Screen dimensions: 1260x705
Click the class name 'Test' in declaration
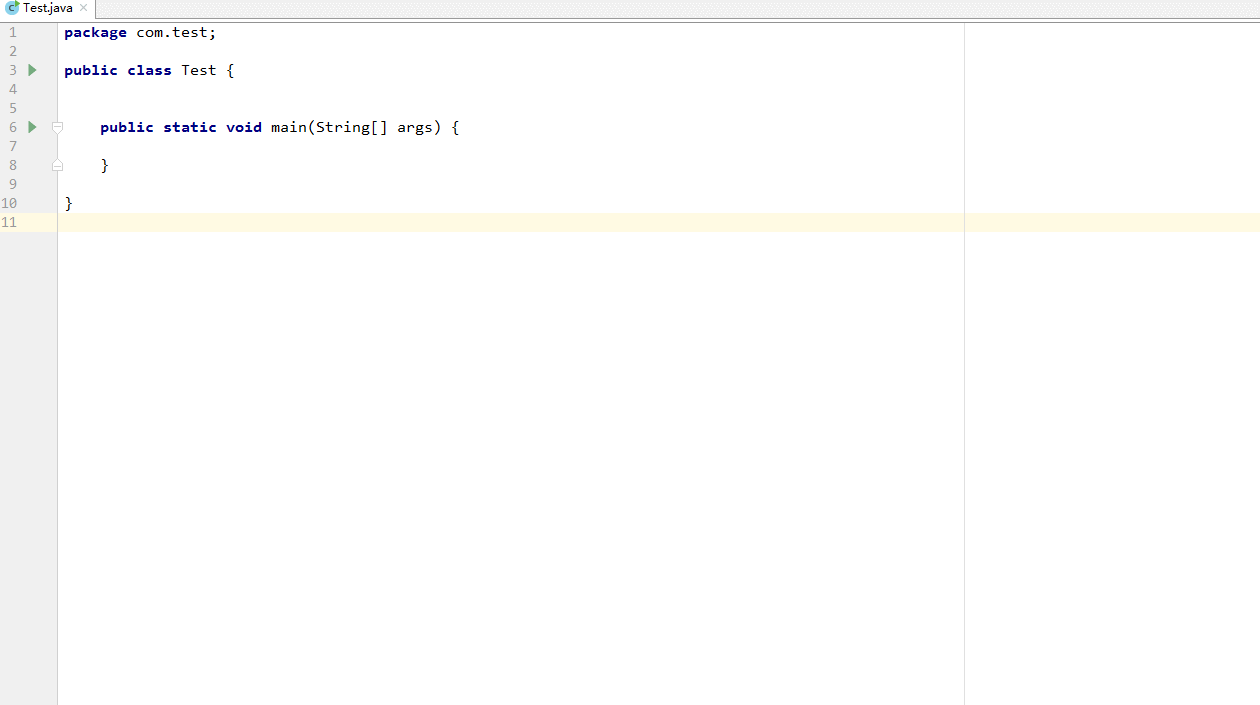[198, 70]
